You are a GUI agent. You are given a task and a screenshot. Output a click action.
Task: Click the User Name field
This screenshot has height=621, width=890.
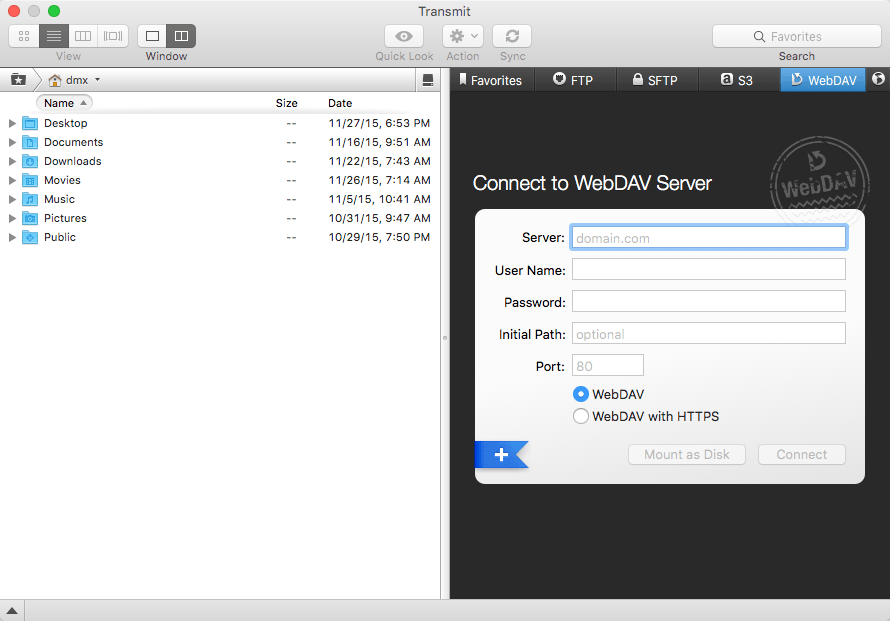[708, 269]
